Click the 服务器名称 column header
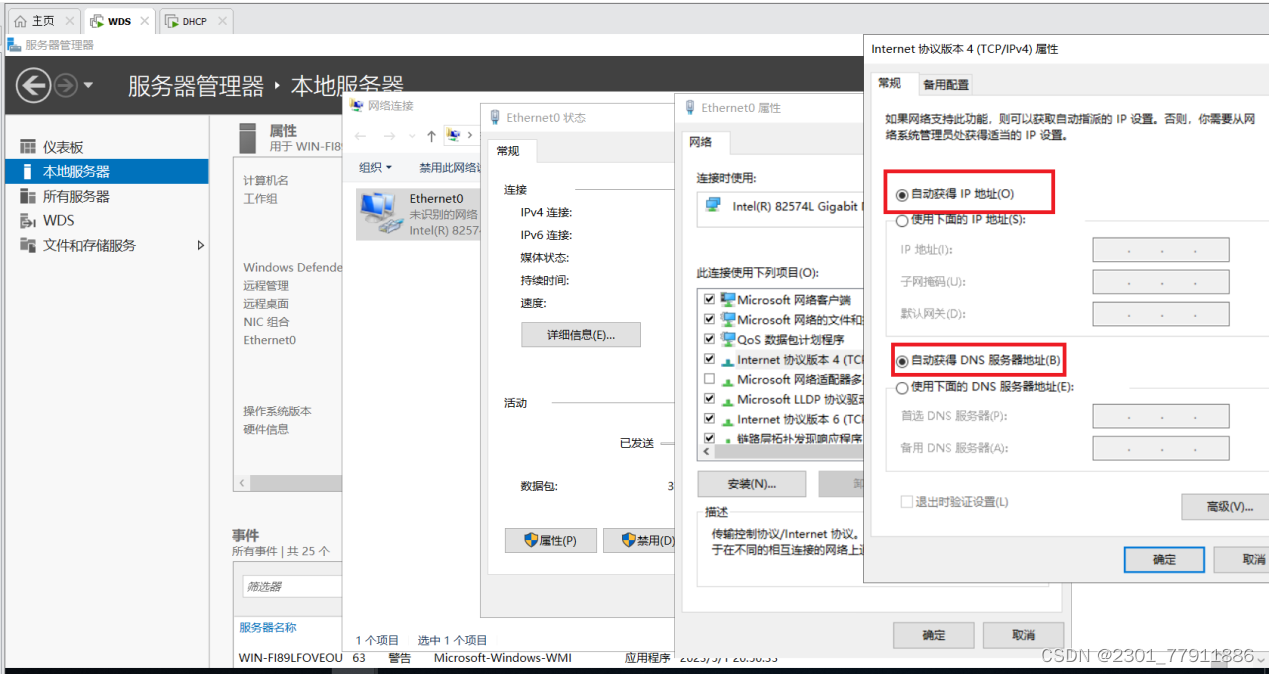 268,627
